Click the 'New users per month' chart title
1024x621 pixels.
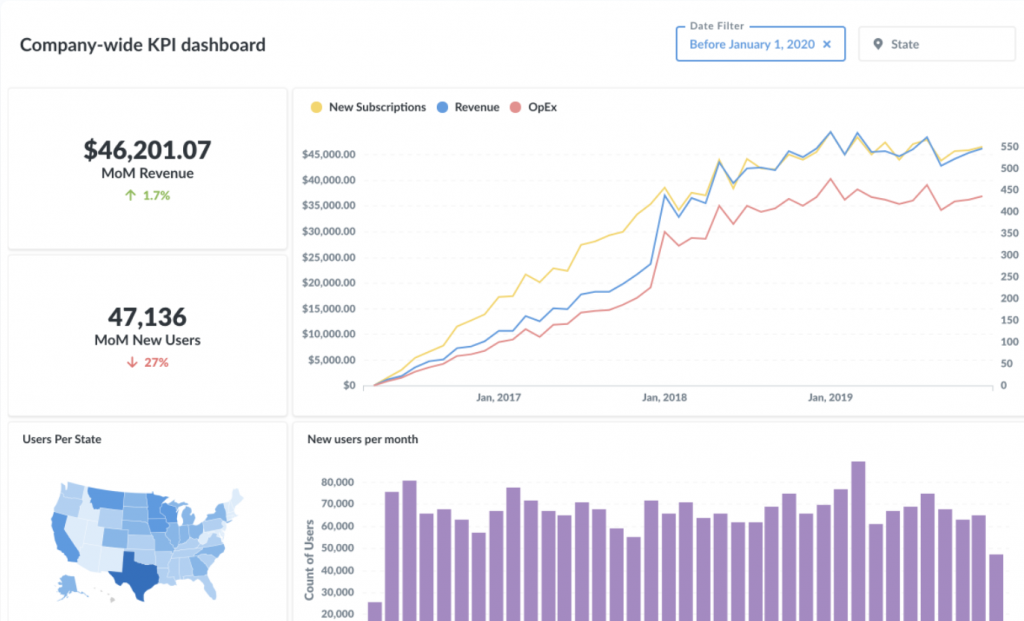tap(362, 439)
